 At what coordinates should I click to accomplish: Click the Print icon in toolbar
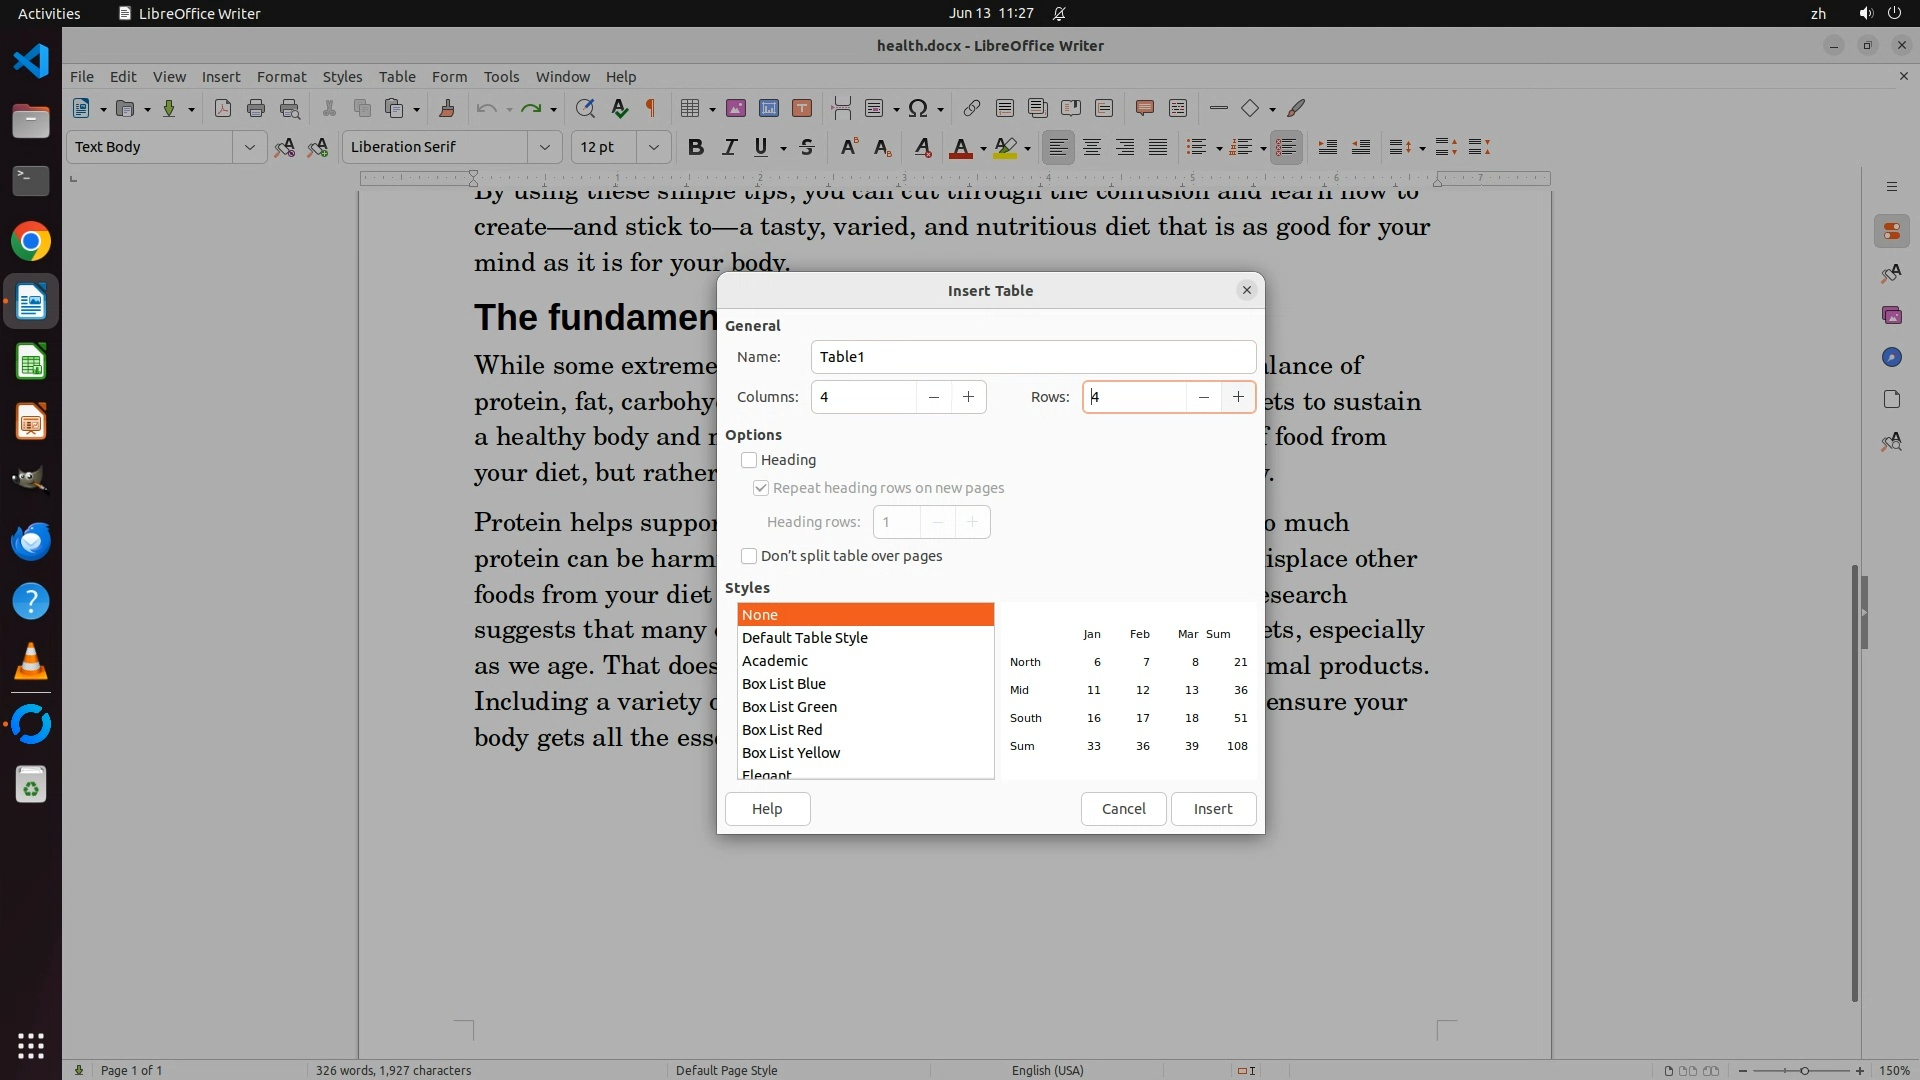coord(256,108)
